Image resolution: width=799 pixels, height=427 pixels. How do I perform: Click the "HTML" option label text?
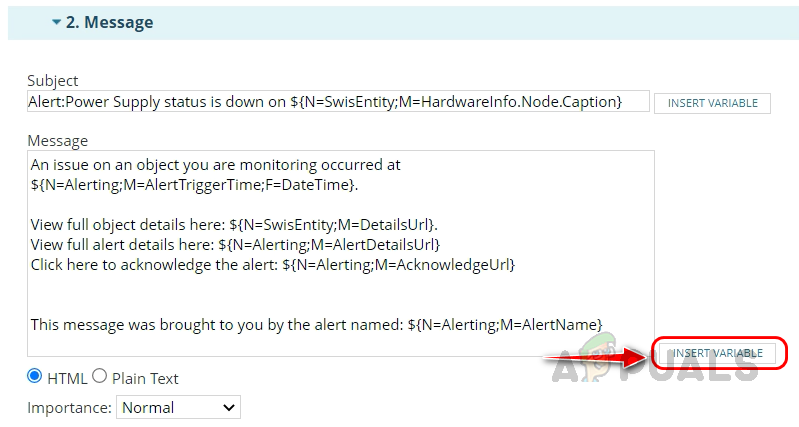(66, 378)
